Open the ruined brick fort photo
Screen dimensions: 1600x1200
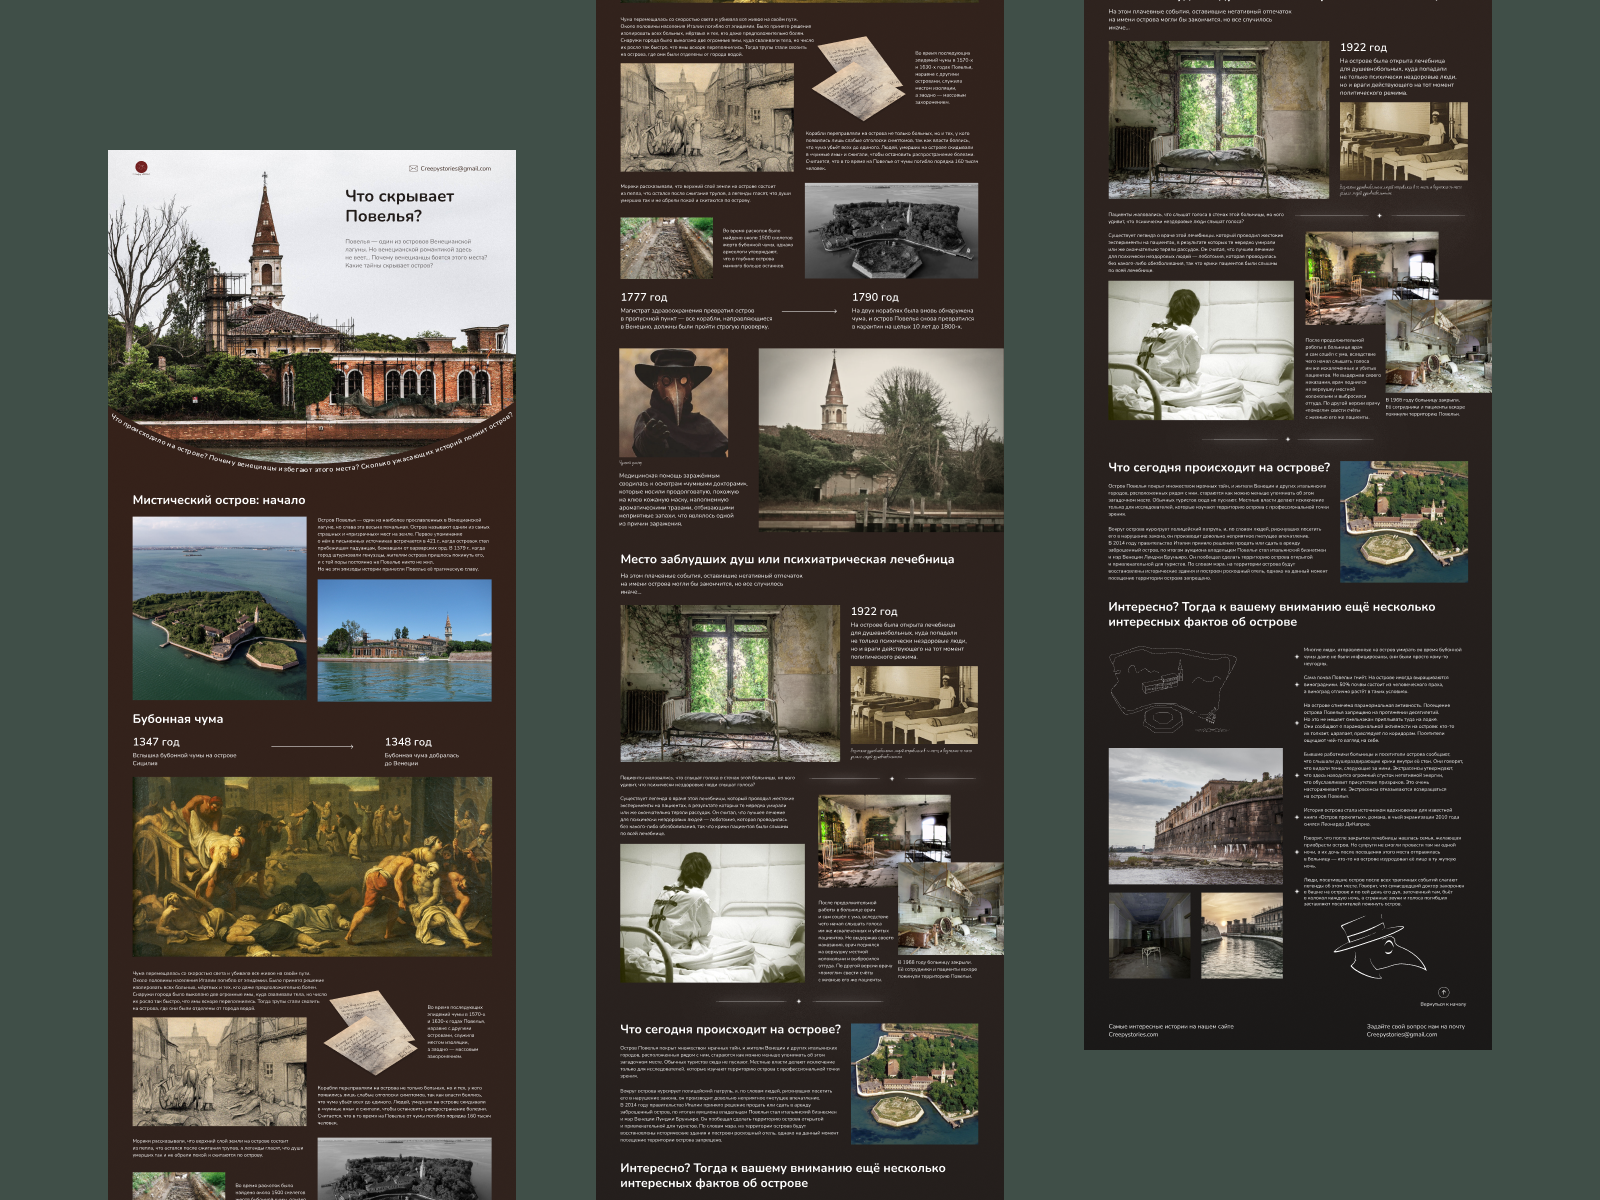point(1196,816)
